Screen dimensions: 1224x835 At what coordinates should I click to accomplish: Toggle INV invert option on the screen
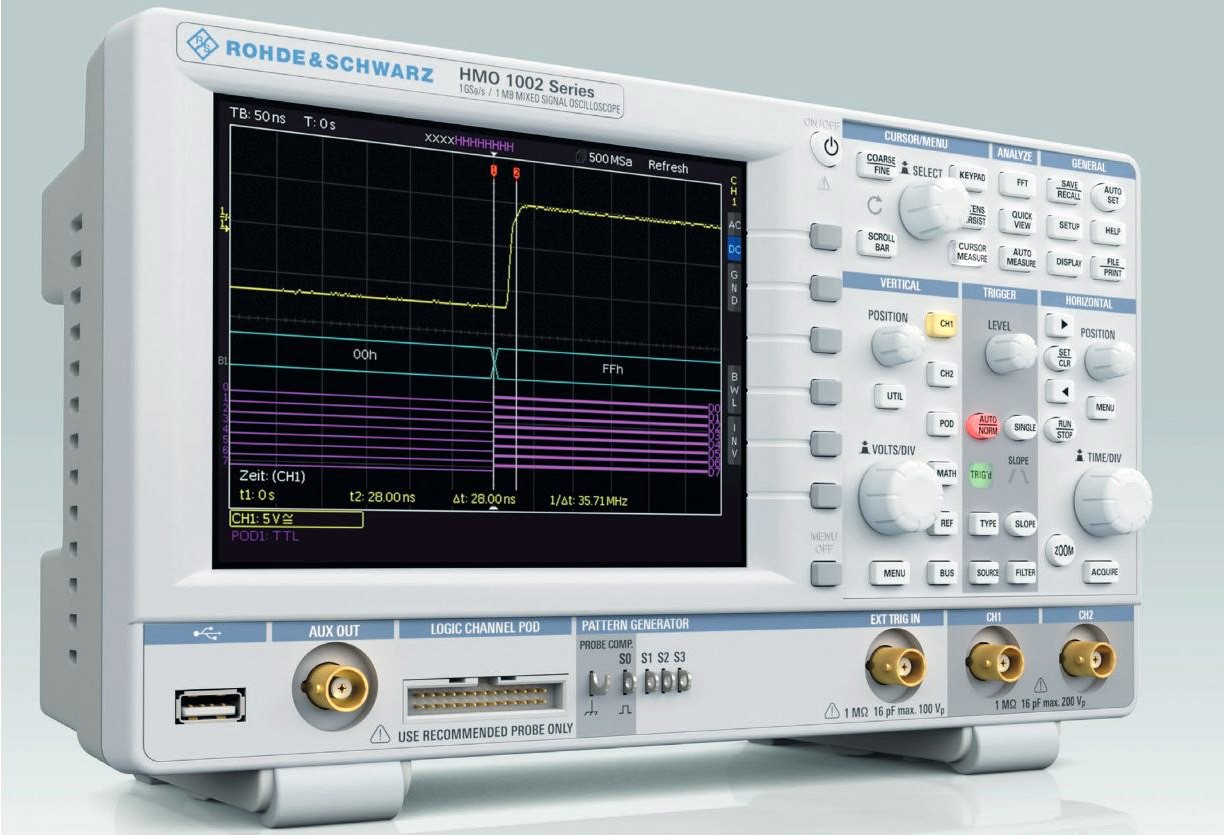(x=735, y=440)
